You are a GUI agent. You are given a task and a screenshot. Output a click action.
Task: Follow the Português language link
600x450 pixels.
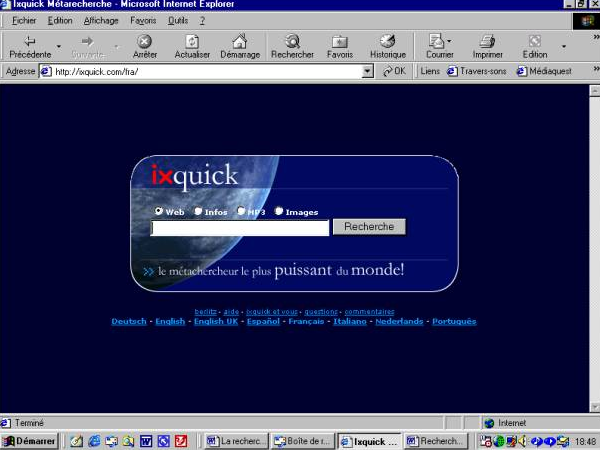pyautogui.click(x=454, y=321)
